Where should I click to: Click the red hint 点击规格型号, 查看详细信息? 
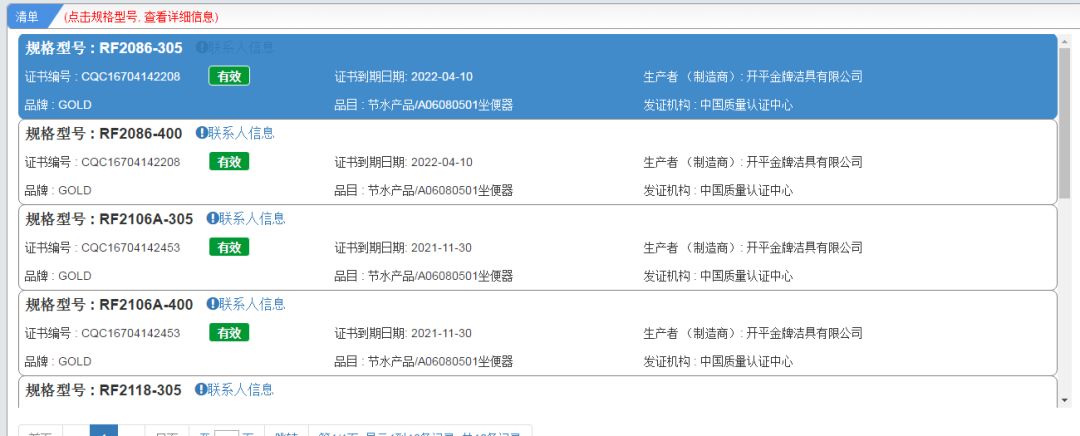coord(141,17)
